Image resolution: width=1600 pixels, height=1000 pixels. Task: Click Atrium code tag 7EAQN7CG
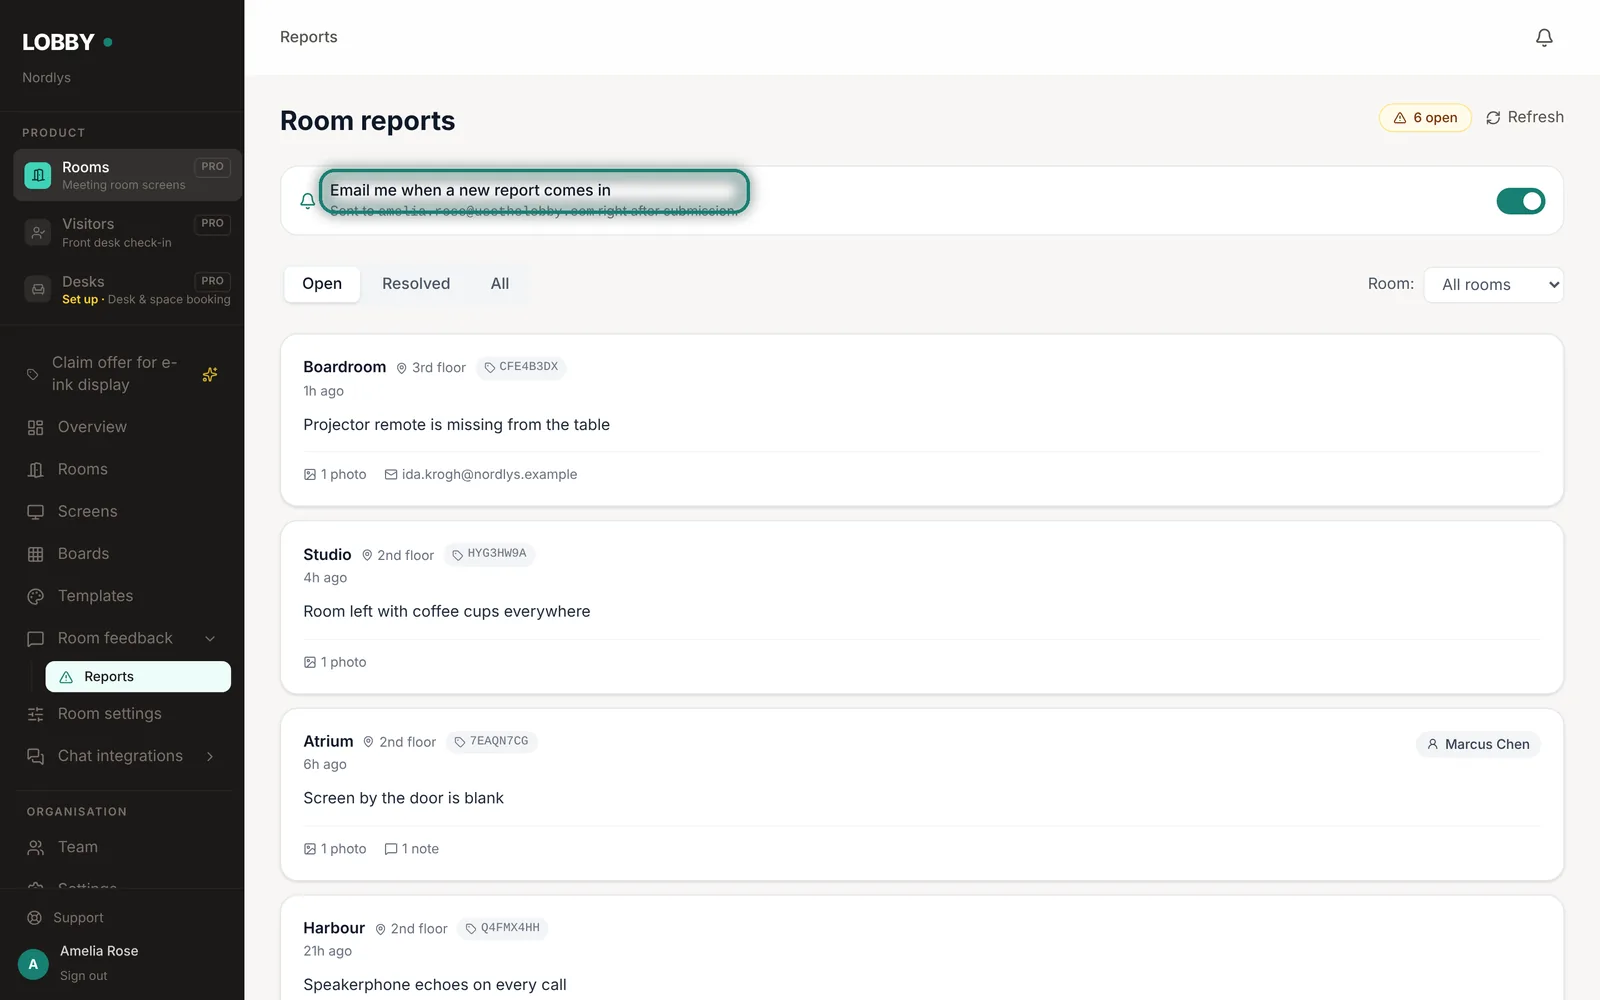coord(492,741)
